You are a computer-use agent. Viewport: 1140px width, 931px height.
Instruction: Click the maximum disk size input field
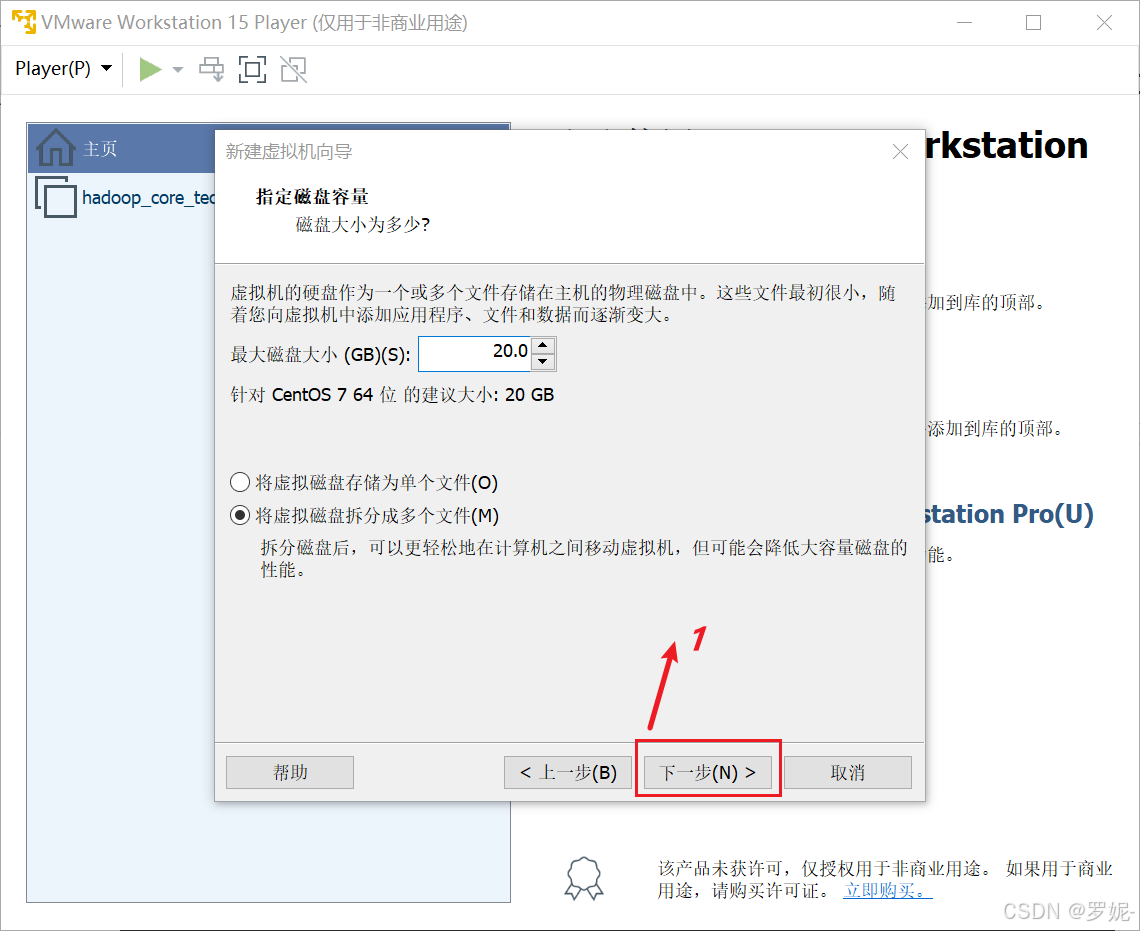point(475,354)
